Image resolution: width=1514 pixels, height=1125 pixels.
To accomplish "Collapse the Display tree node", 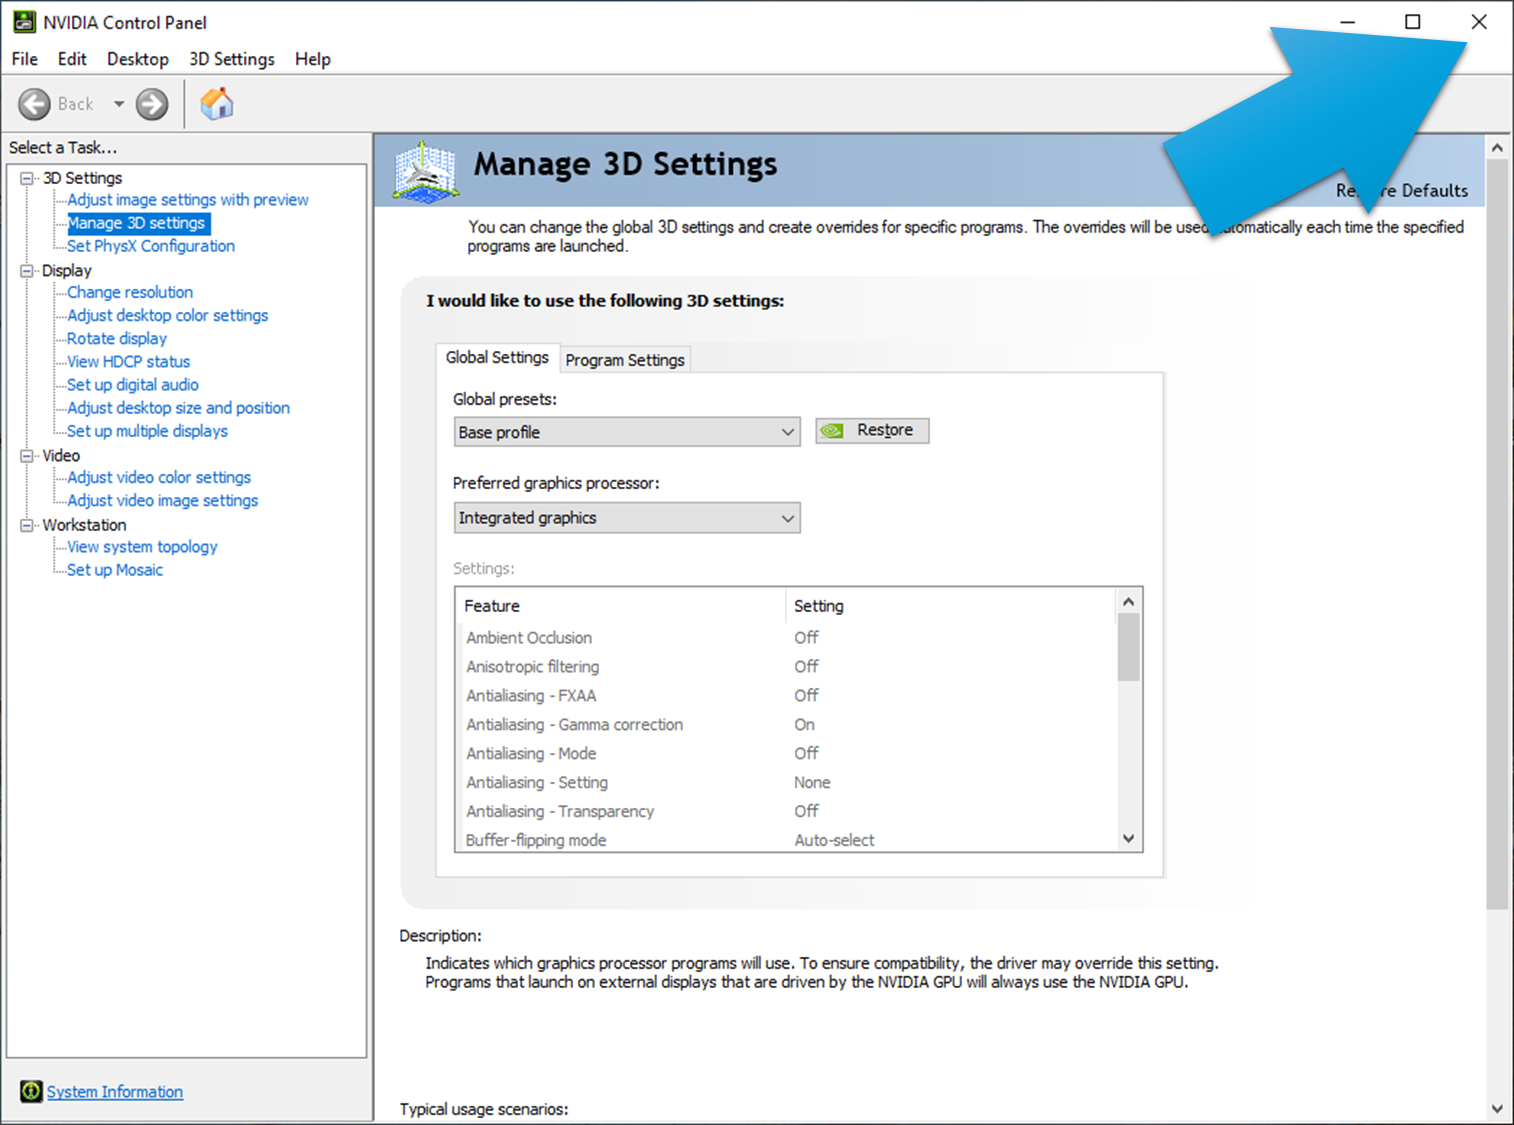I will click(27, 271).
